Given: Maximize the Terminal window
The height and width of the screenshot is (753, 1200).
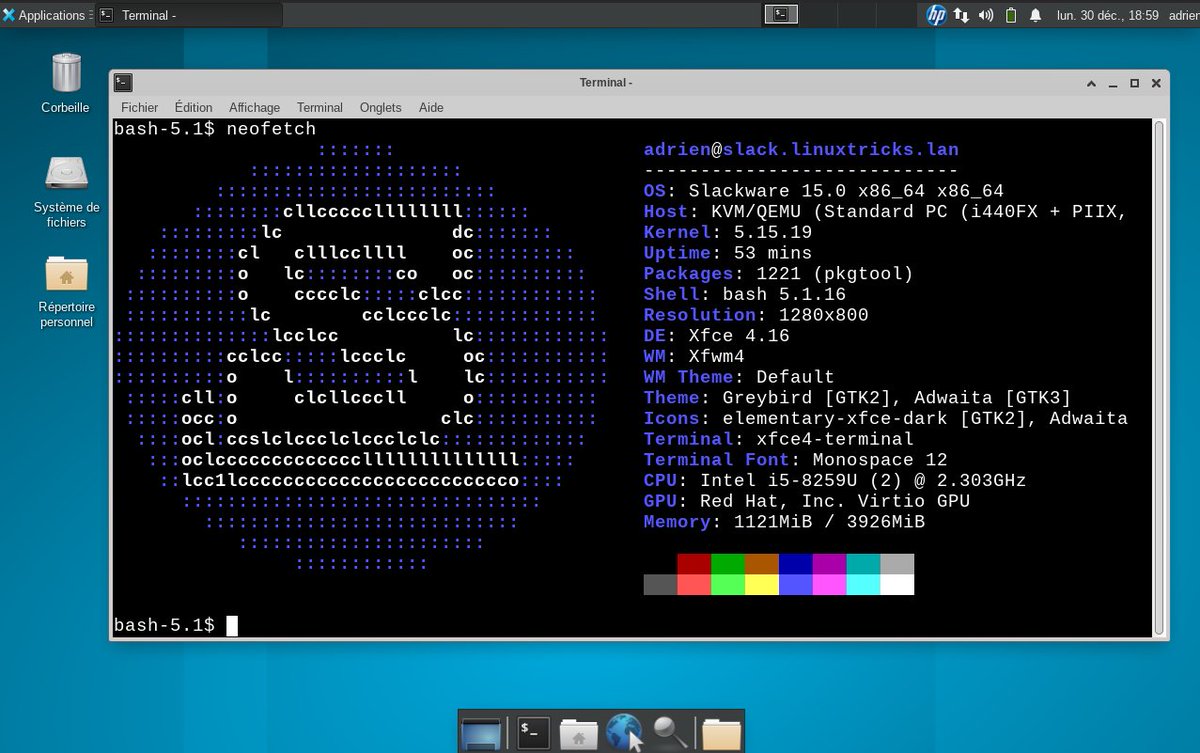Looking at the screenshot, I should pyautogui.click(x=1134, y=83).
